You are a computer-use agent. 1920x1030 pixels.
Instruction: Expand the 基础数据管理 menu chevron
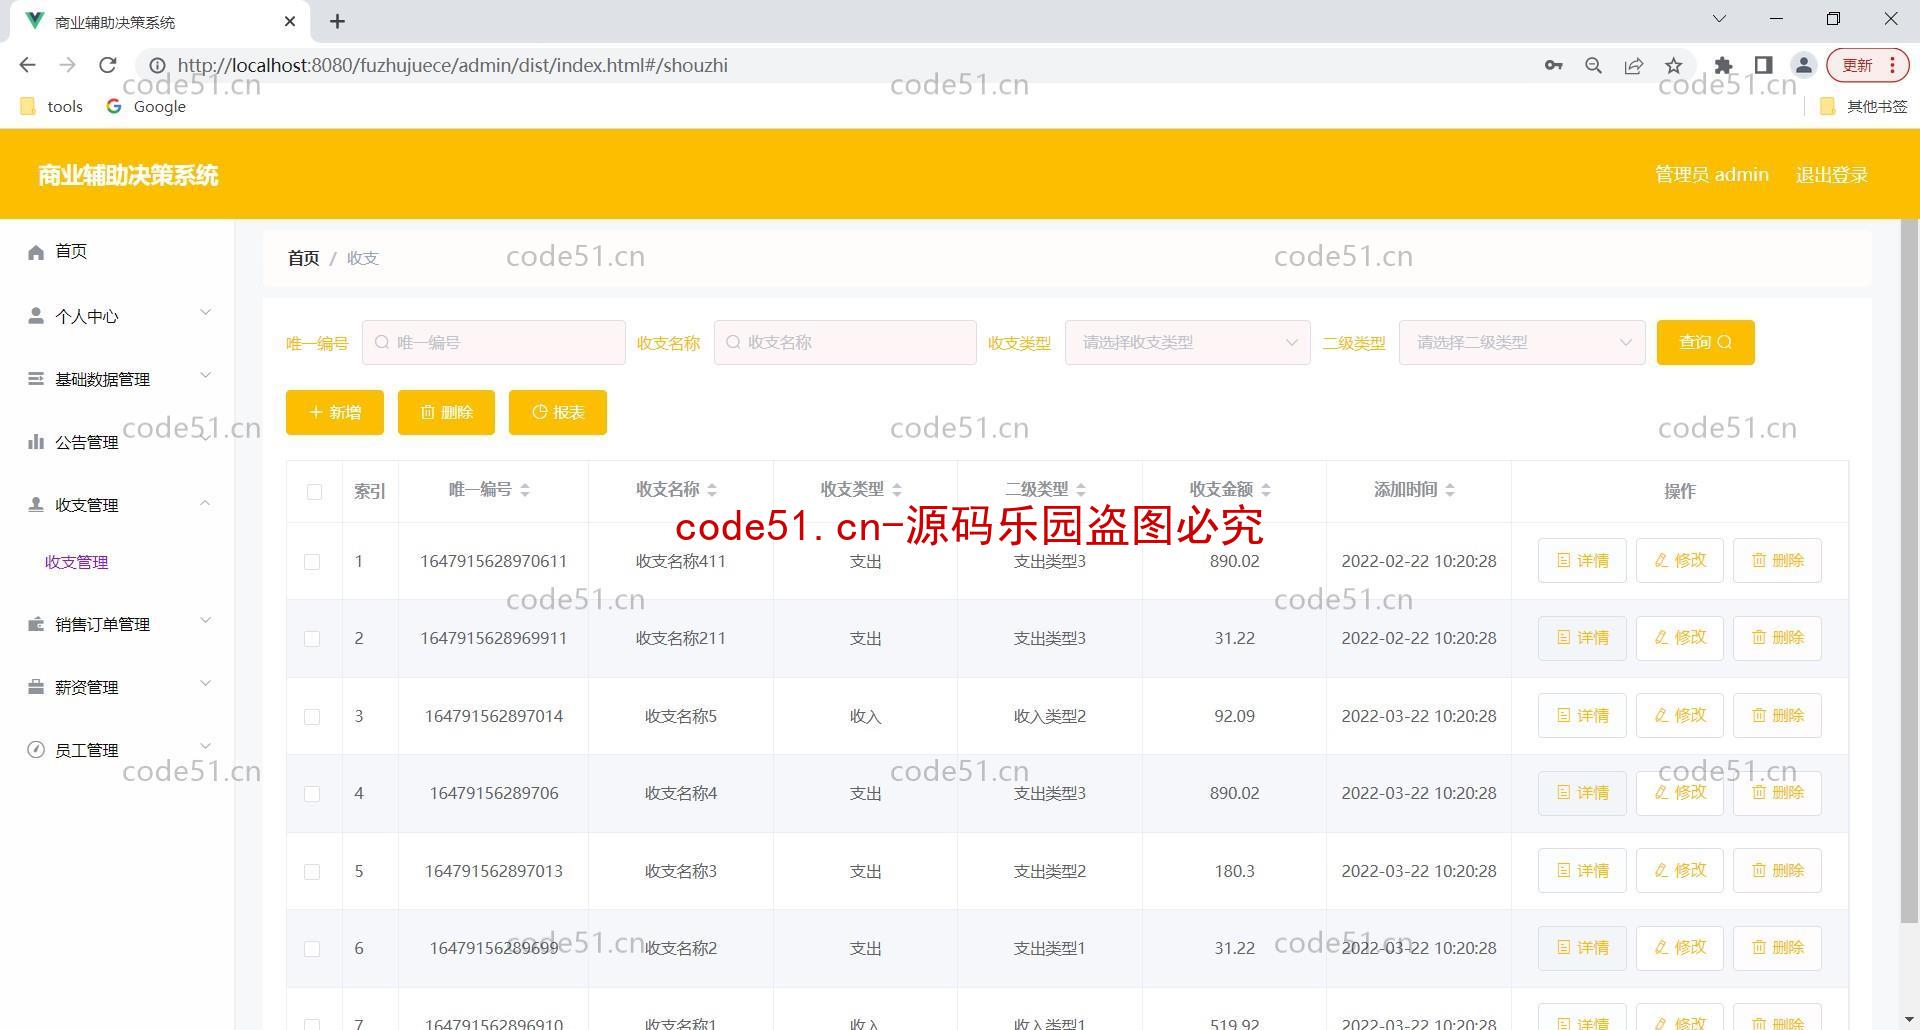tap(205, 376)
